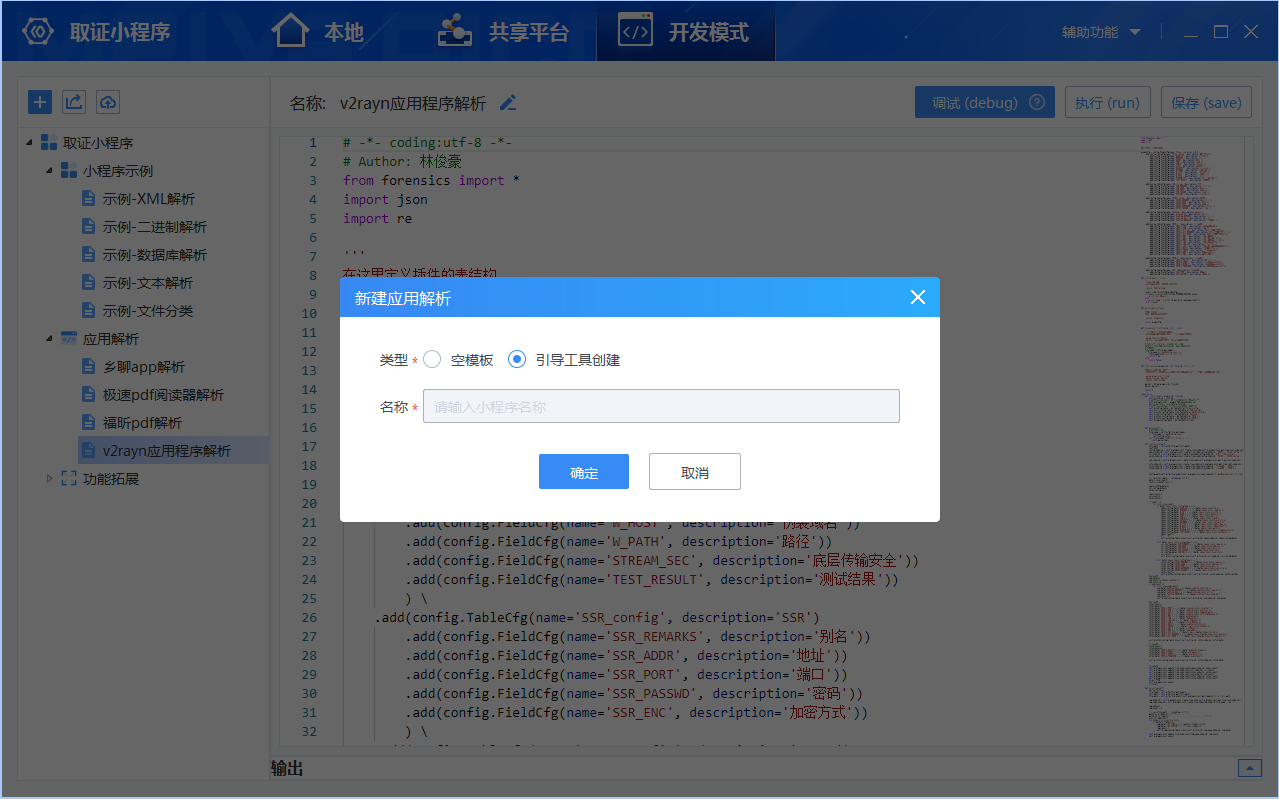Click the 共享平台 sharing platform icon

click(x=455, y=30)
